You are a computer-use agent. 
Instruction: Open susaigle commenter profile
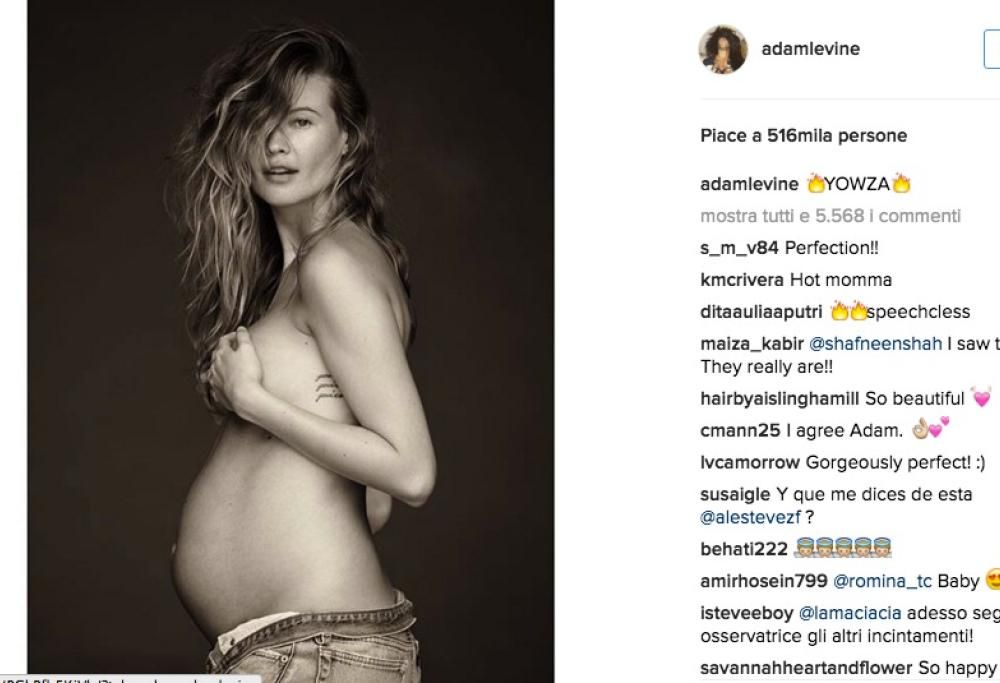(x=735, y=494)
